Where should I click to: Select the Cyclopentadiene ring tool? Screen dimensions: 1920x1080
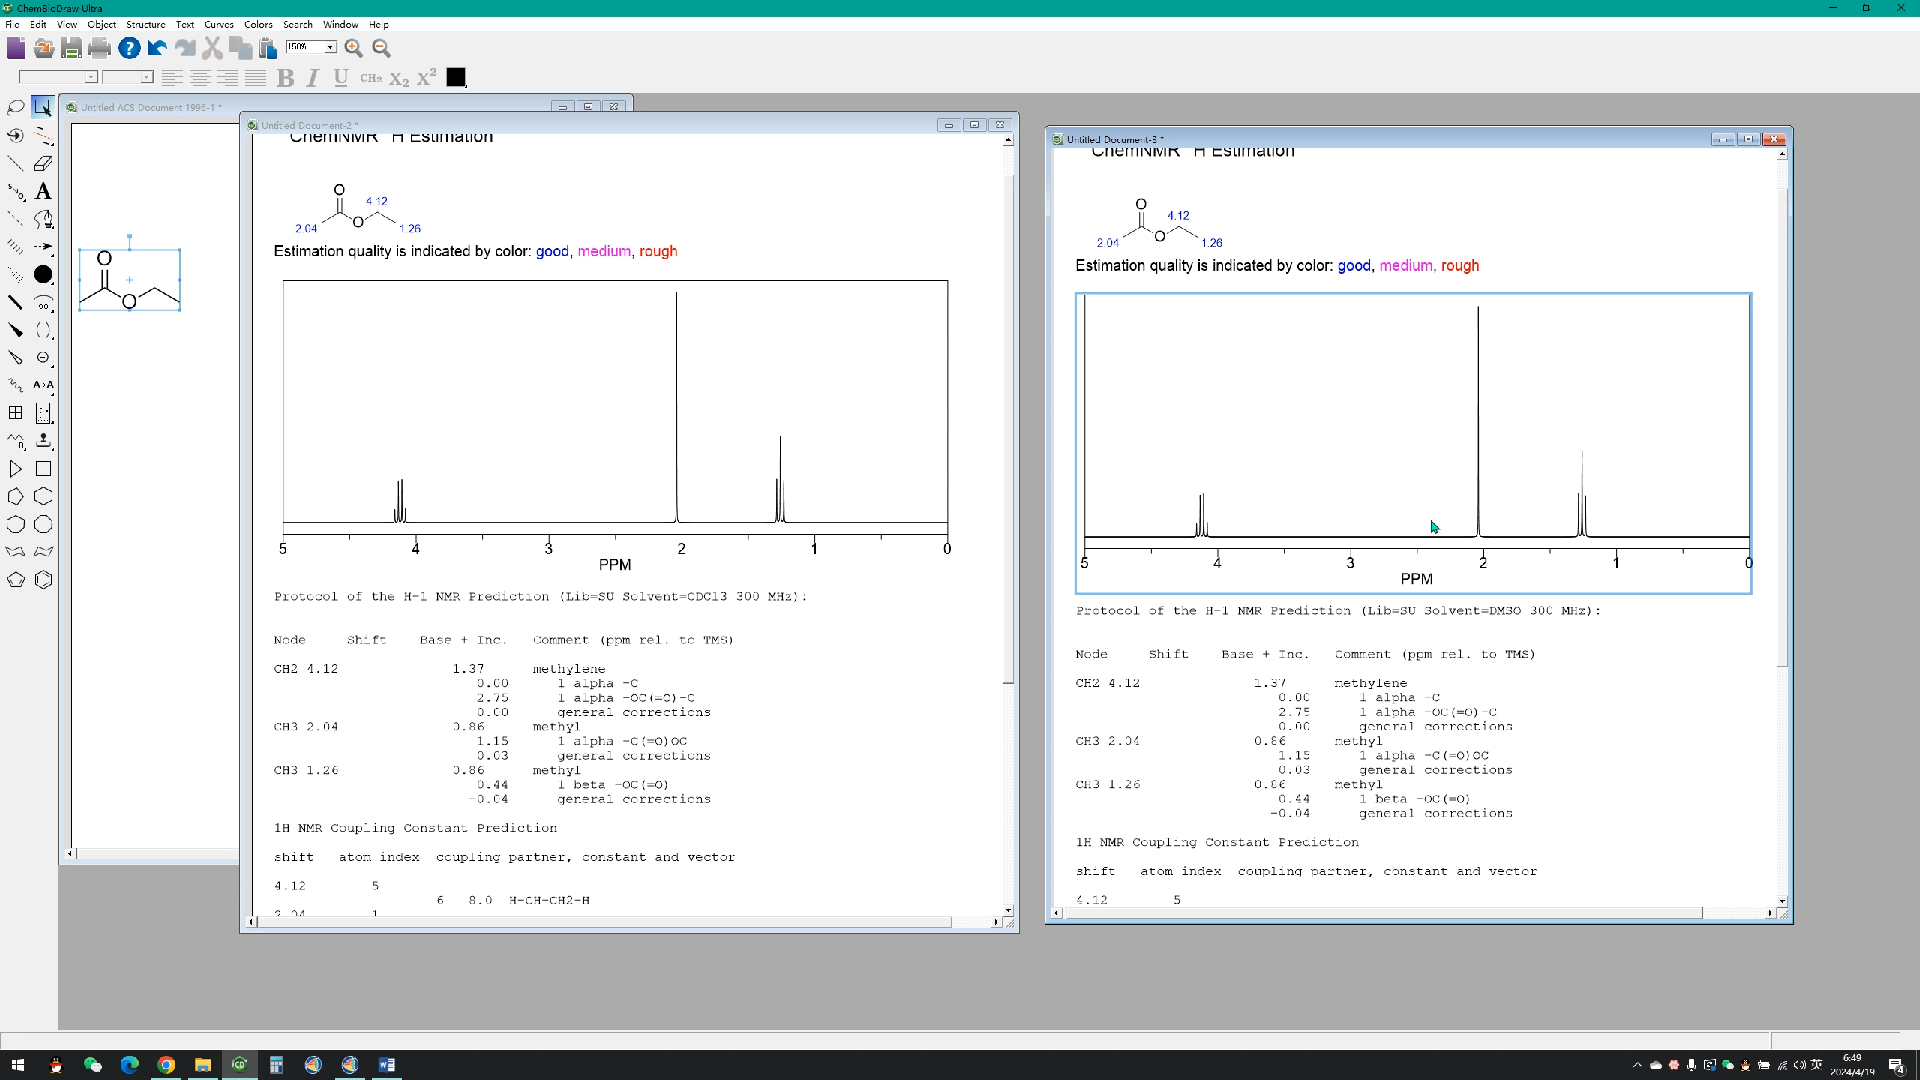tap(15, 580)
